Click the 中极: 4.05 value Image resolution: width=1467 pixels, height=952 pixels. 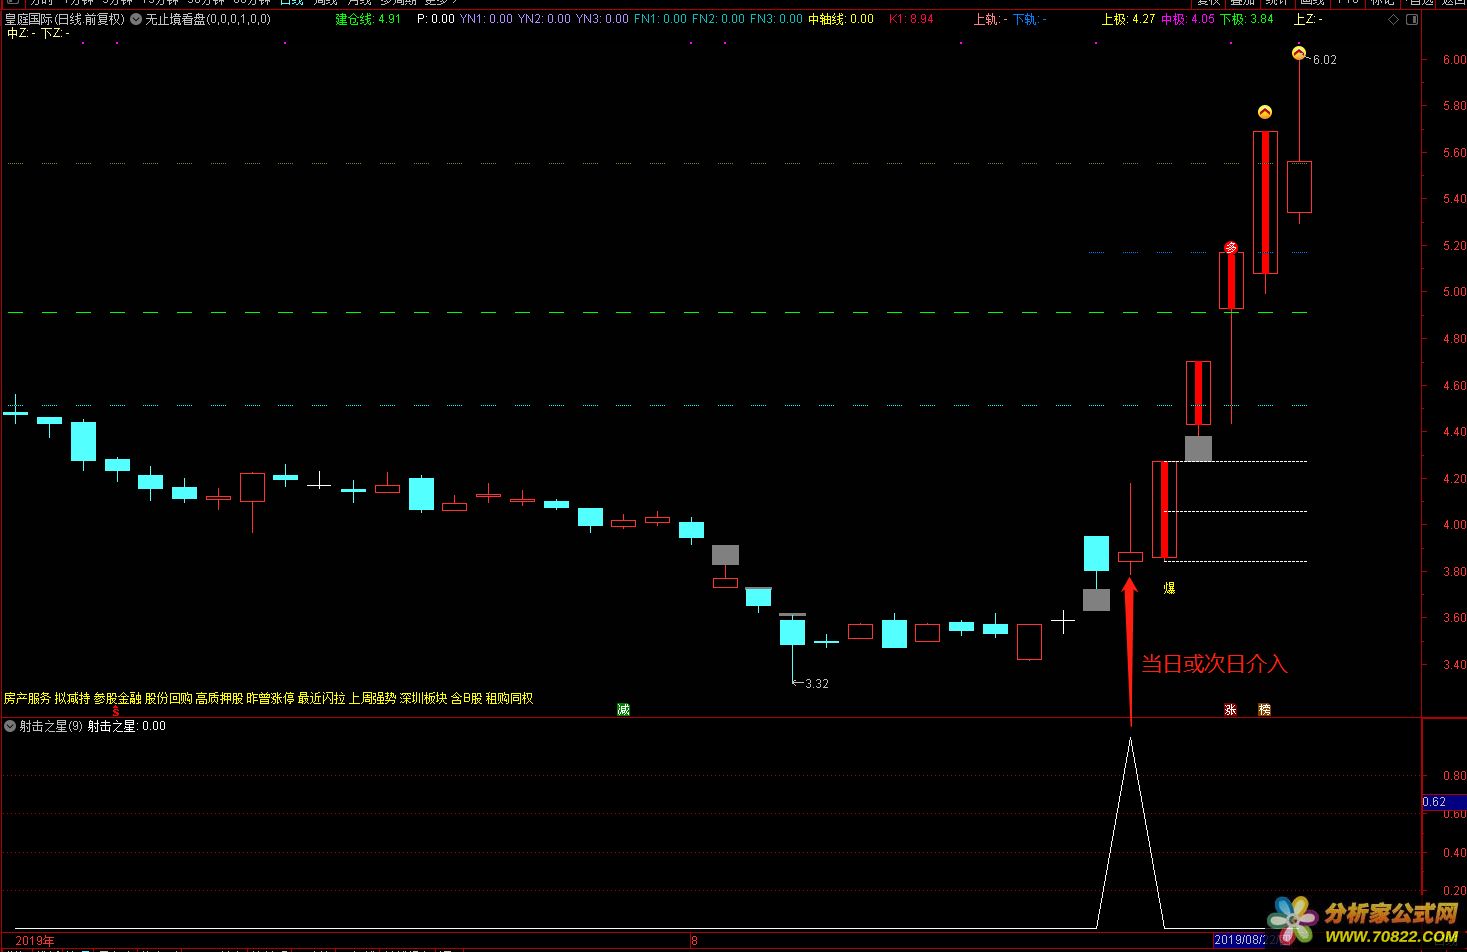click(1187, 19)
